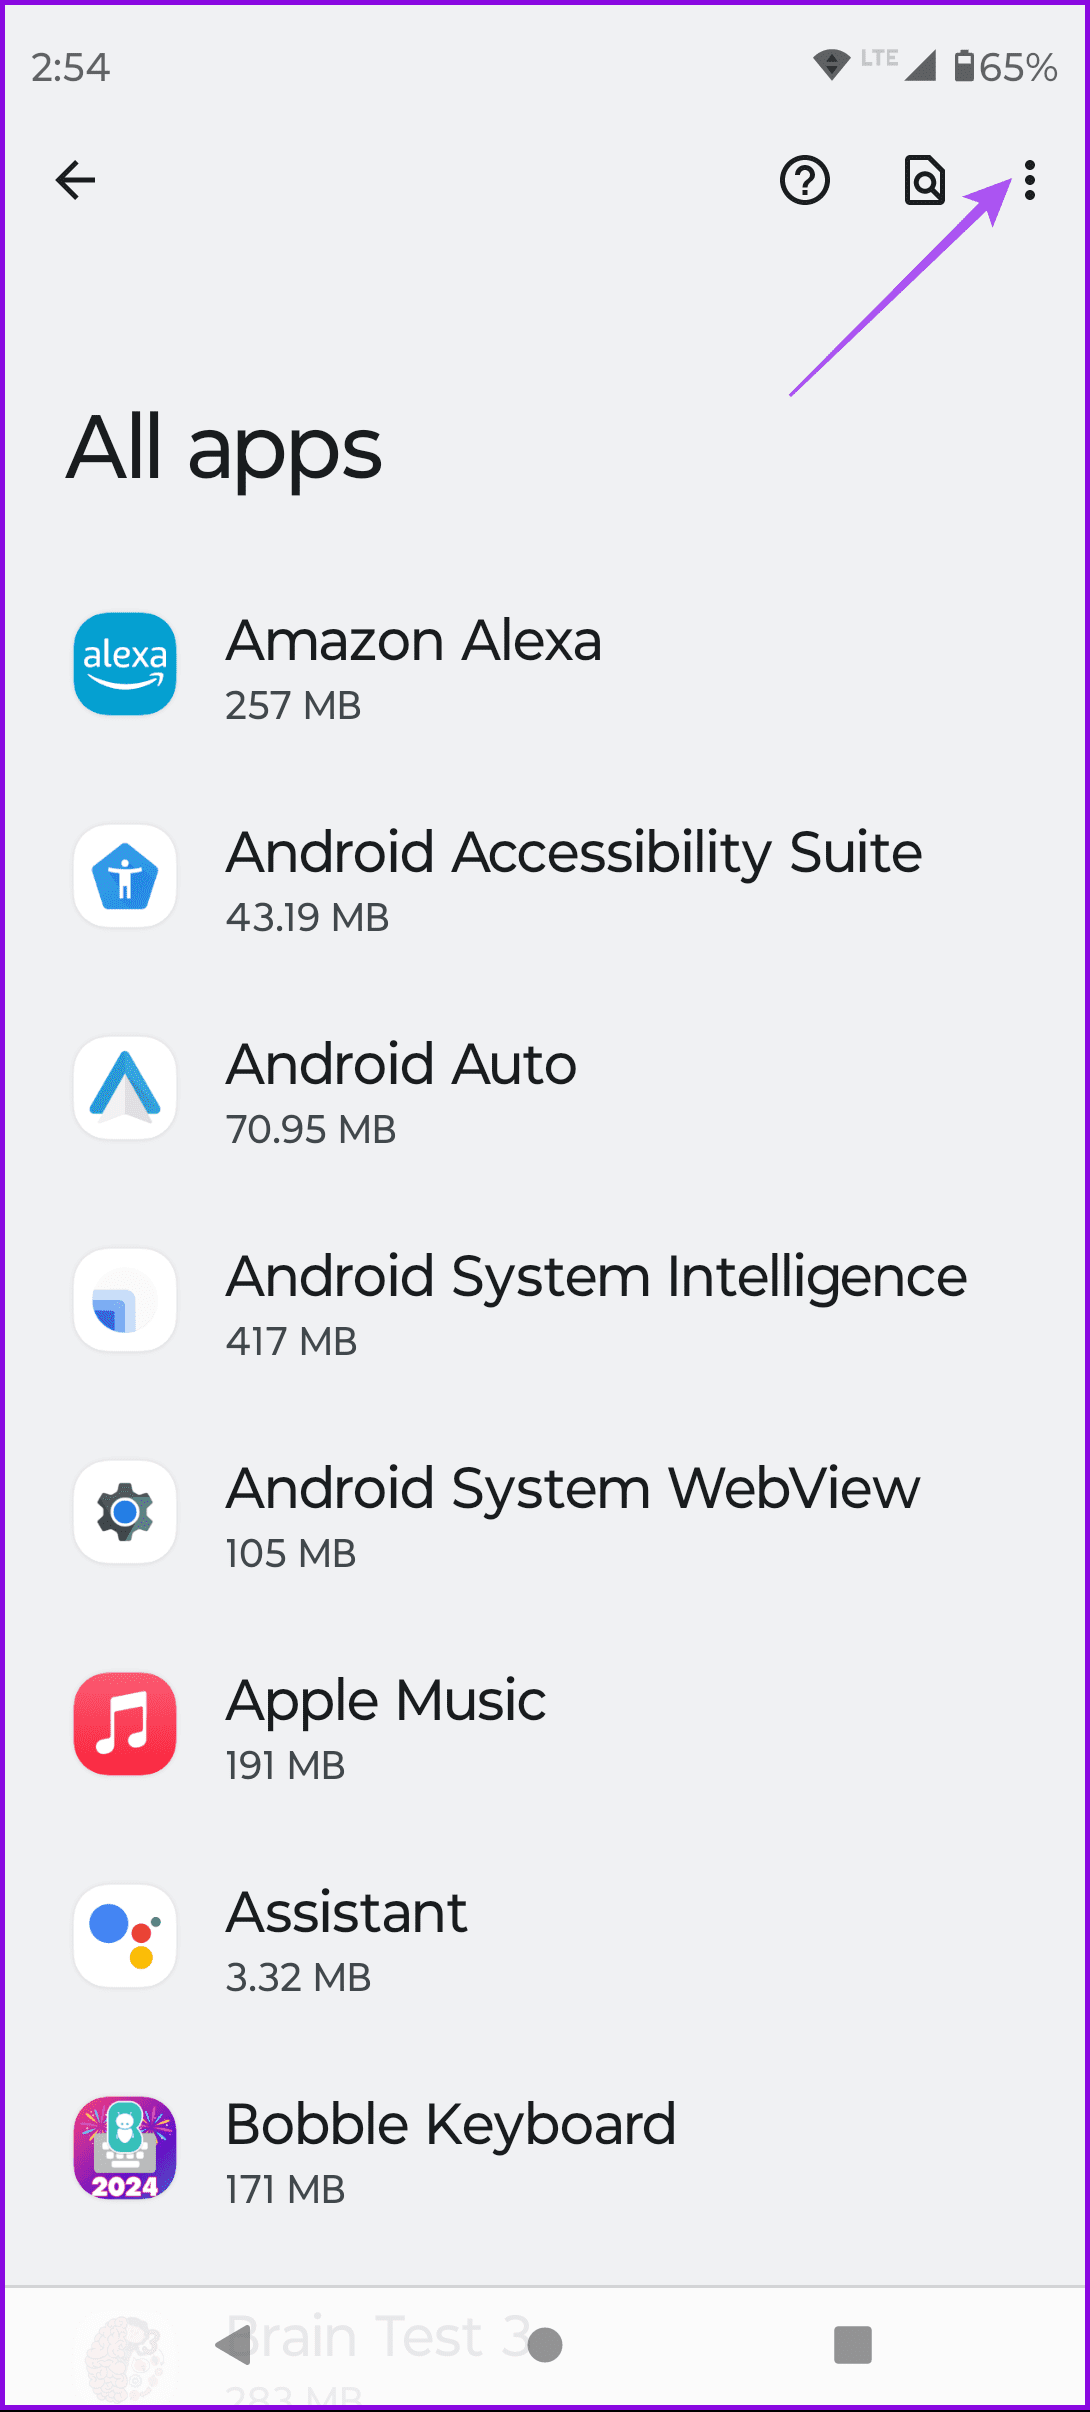Tap the Bobble Keyboard app icon

coord(125,2148)
